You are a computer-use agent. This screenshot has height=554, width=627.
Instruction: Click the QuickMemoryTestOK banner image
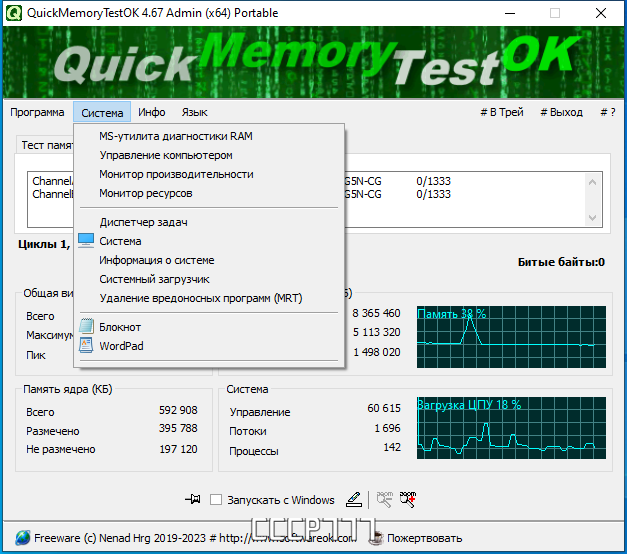coord(313,62)
